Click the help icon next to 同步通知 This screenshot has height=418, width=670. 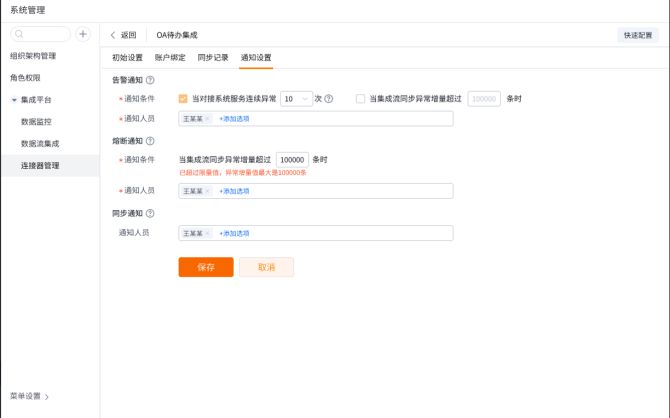(150, 213)
